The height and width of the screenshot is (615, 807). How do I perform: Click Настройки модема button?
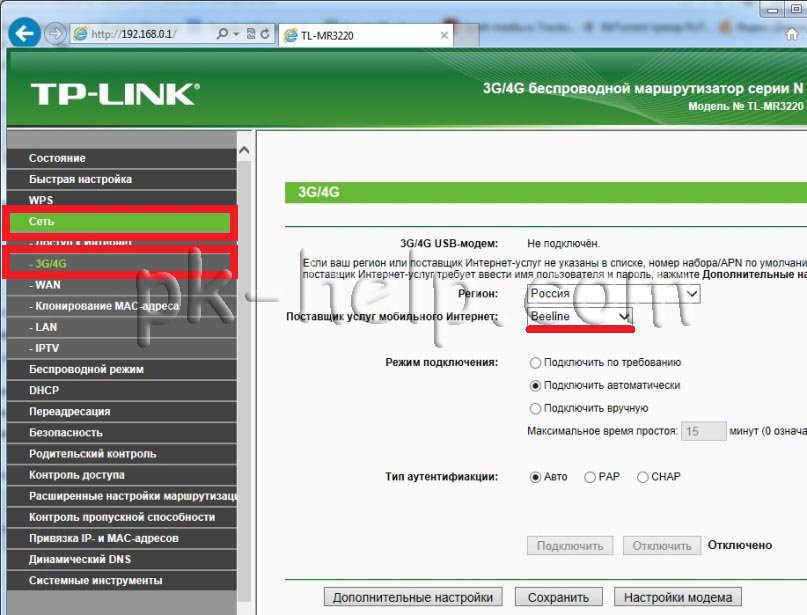click(678, 597)
